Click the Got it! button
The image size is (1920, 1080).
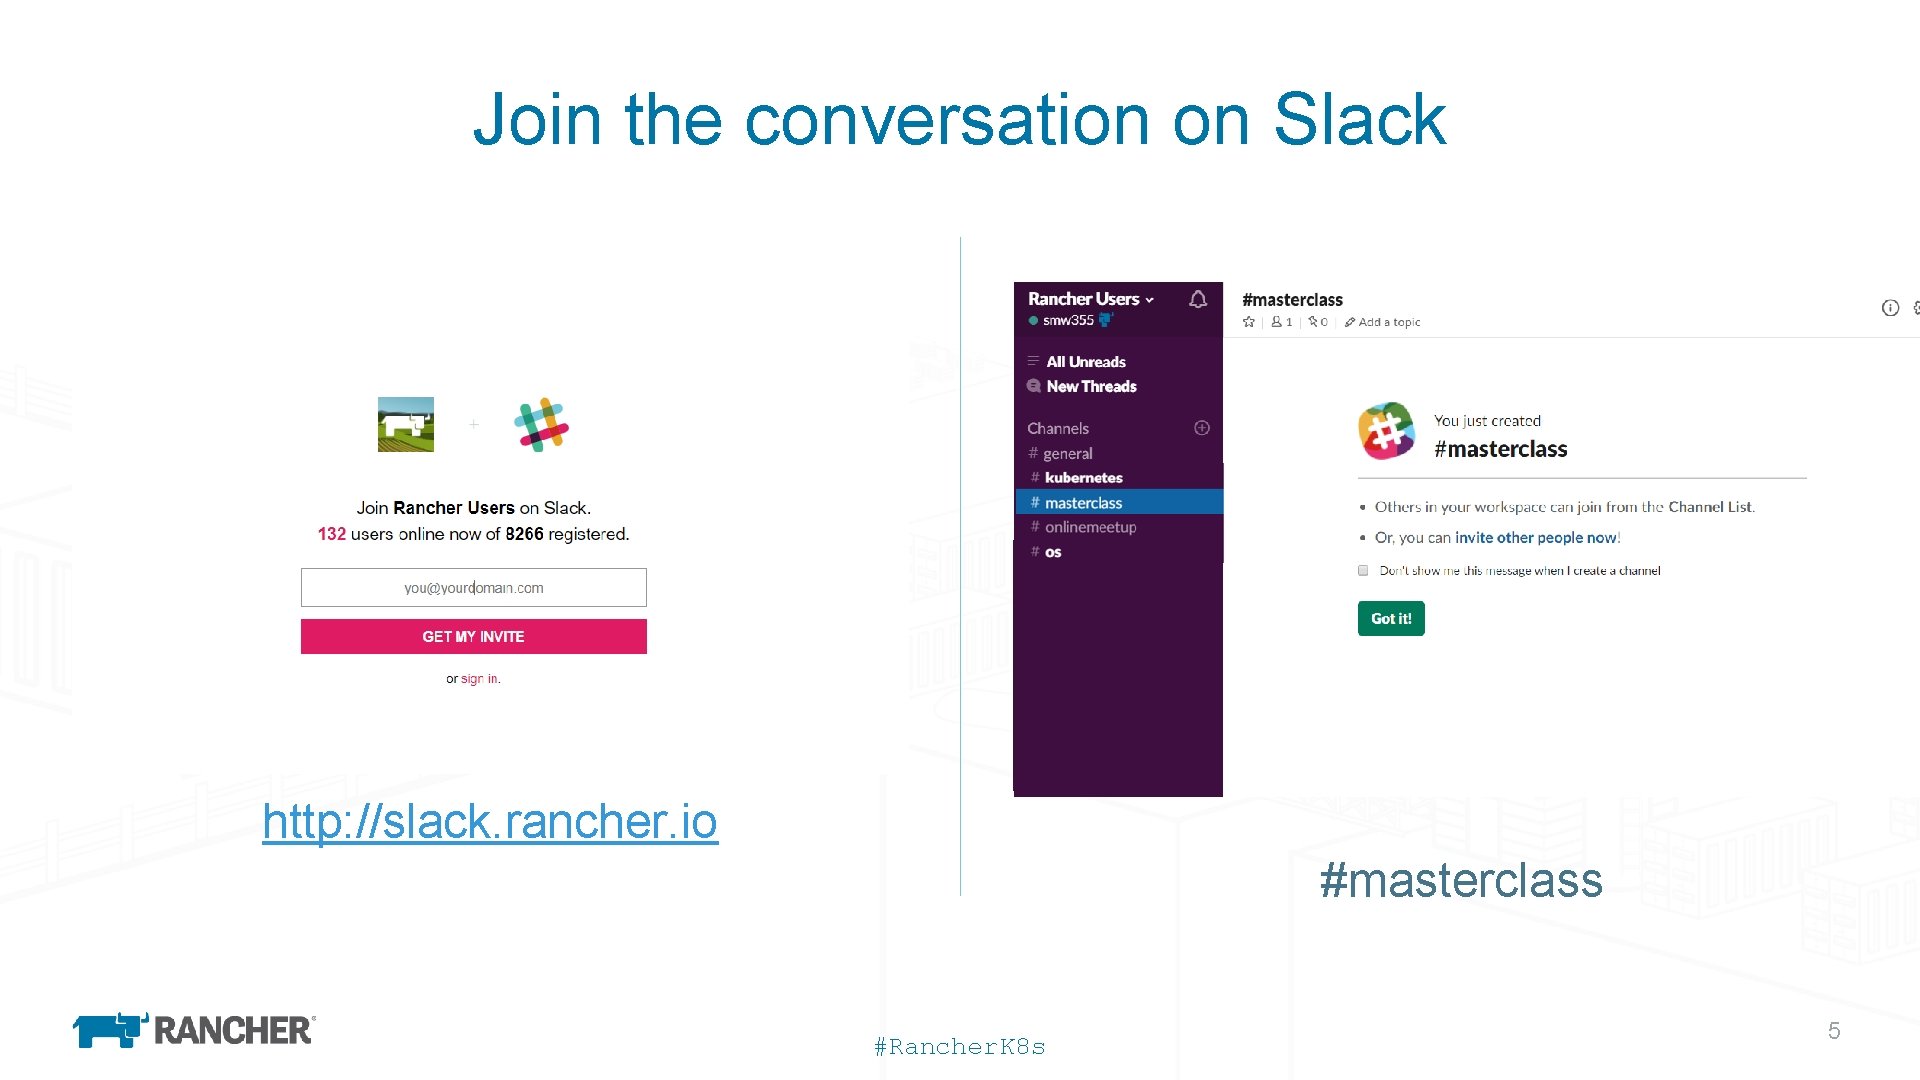click(1389, 617)
